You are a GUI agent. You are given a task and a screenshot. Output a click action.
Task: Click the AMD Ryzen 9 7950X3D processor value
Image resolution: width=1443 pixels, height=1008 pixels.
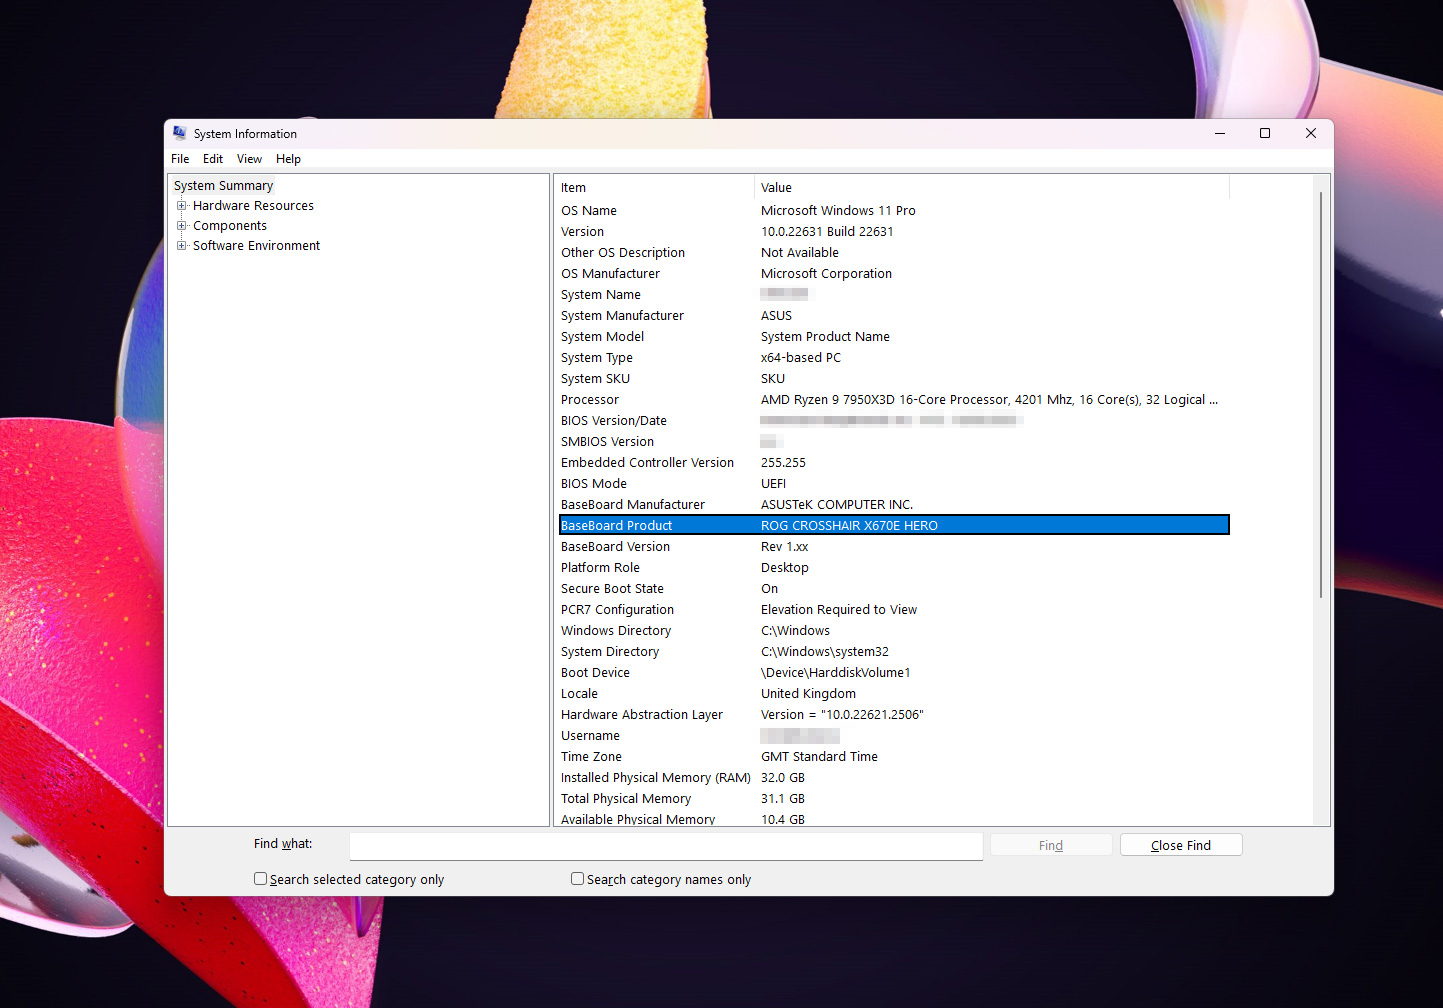(x=989, y=400)
